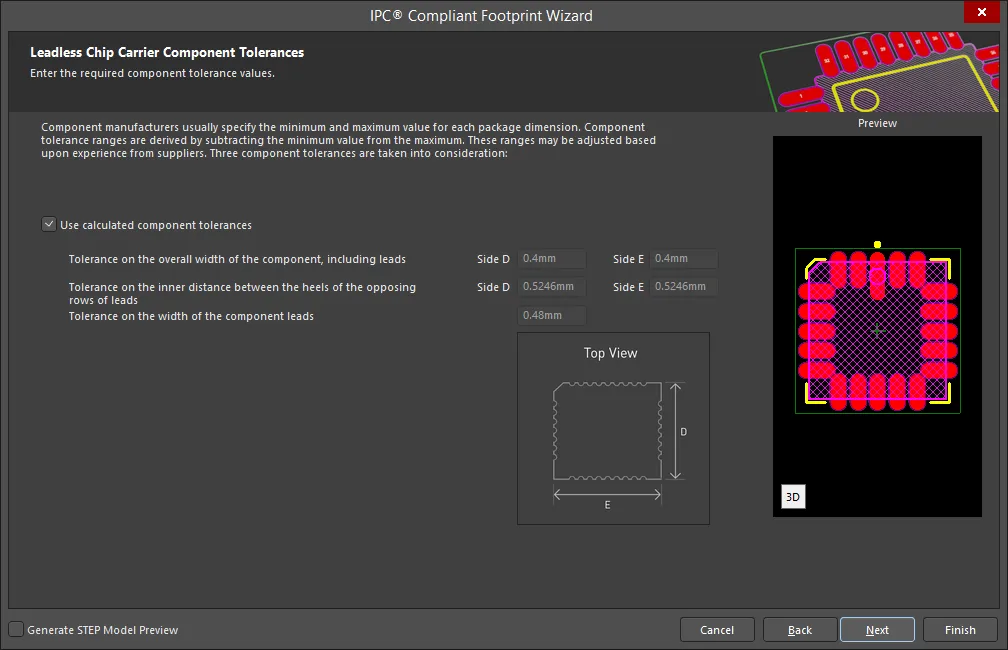Screen dimensions: 1008x650
Task: Click Enter the required component tolerance values text
Action: click(x=152, y=73)
